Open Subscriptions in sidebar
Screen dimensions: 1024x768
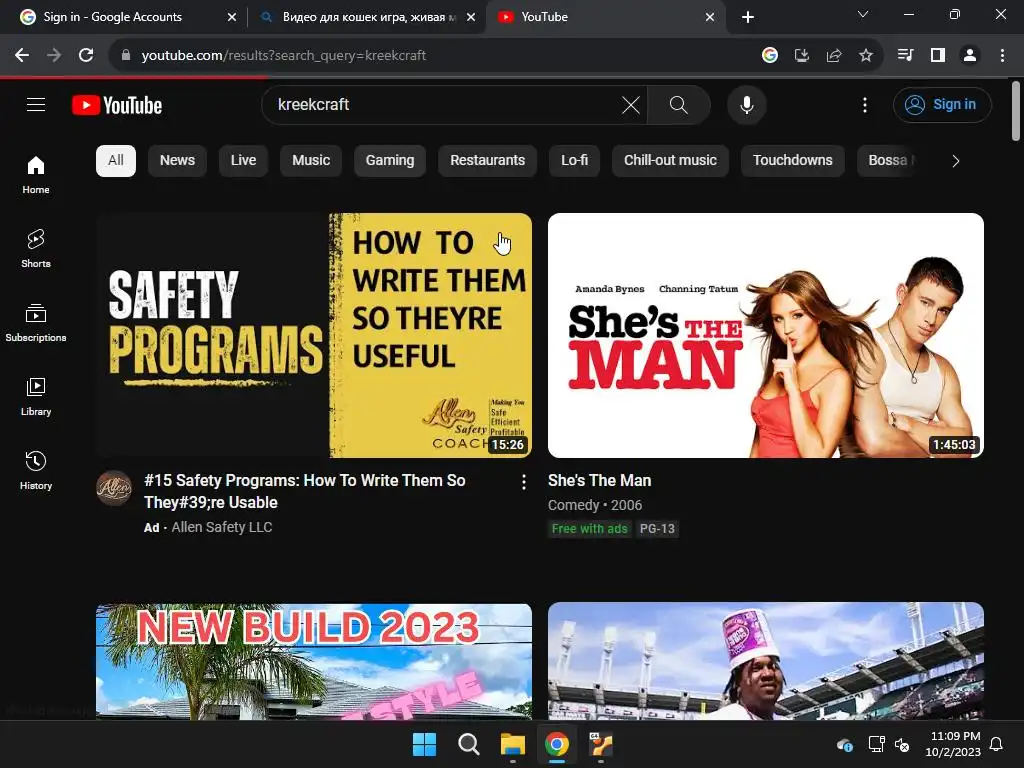pos(36,323)
